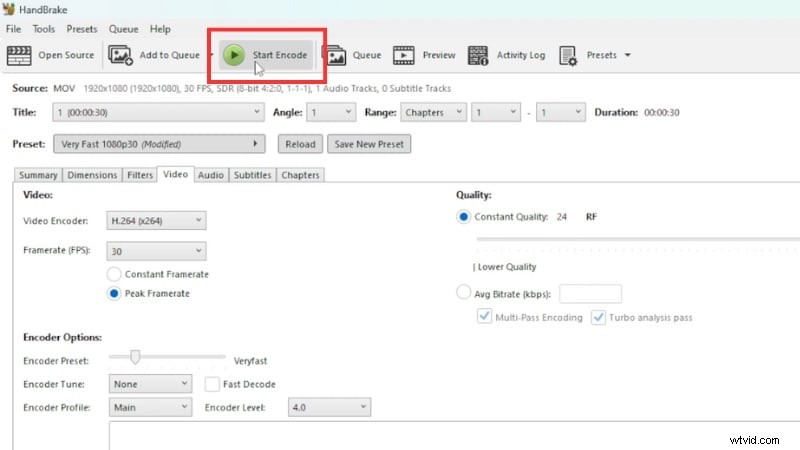
Task: Click the Constant Quality slider track
Action: pyautogui.click(x=638, y=239)
